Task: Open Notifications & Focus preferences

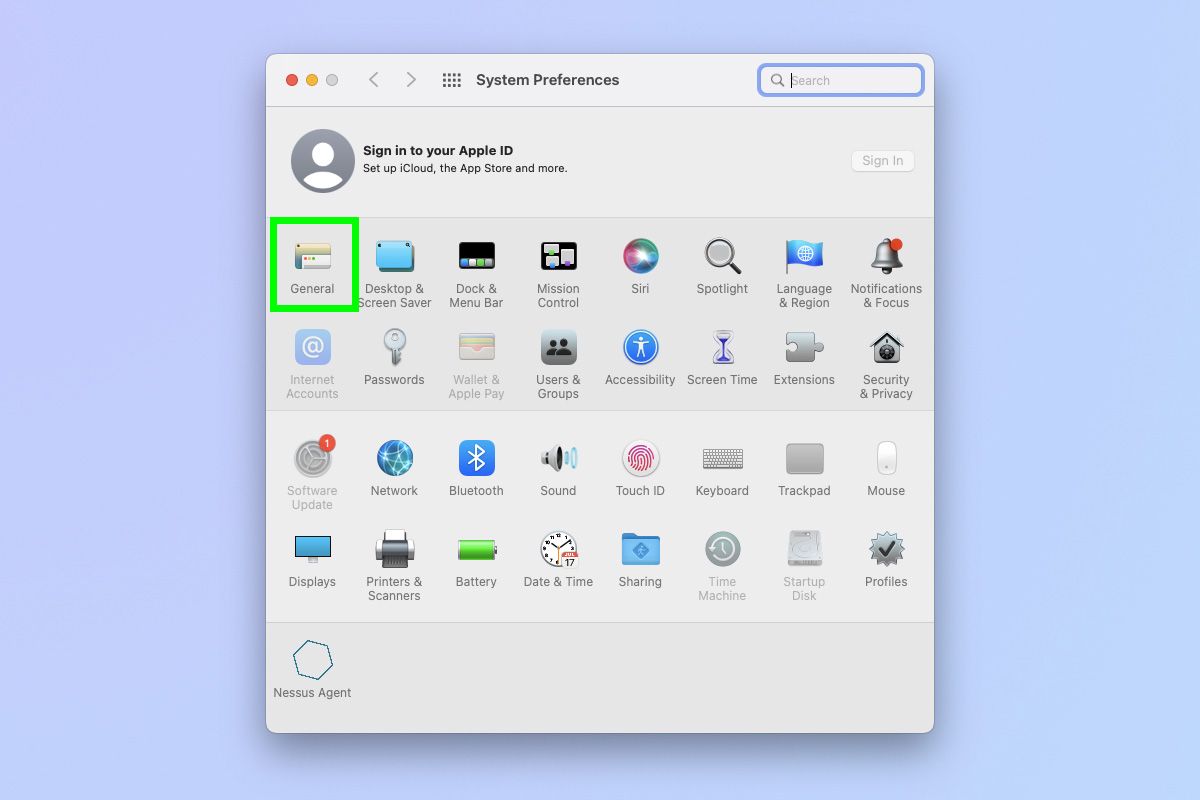Action: 886,258
